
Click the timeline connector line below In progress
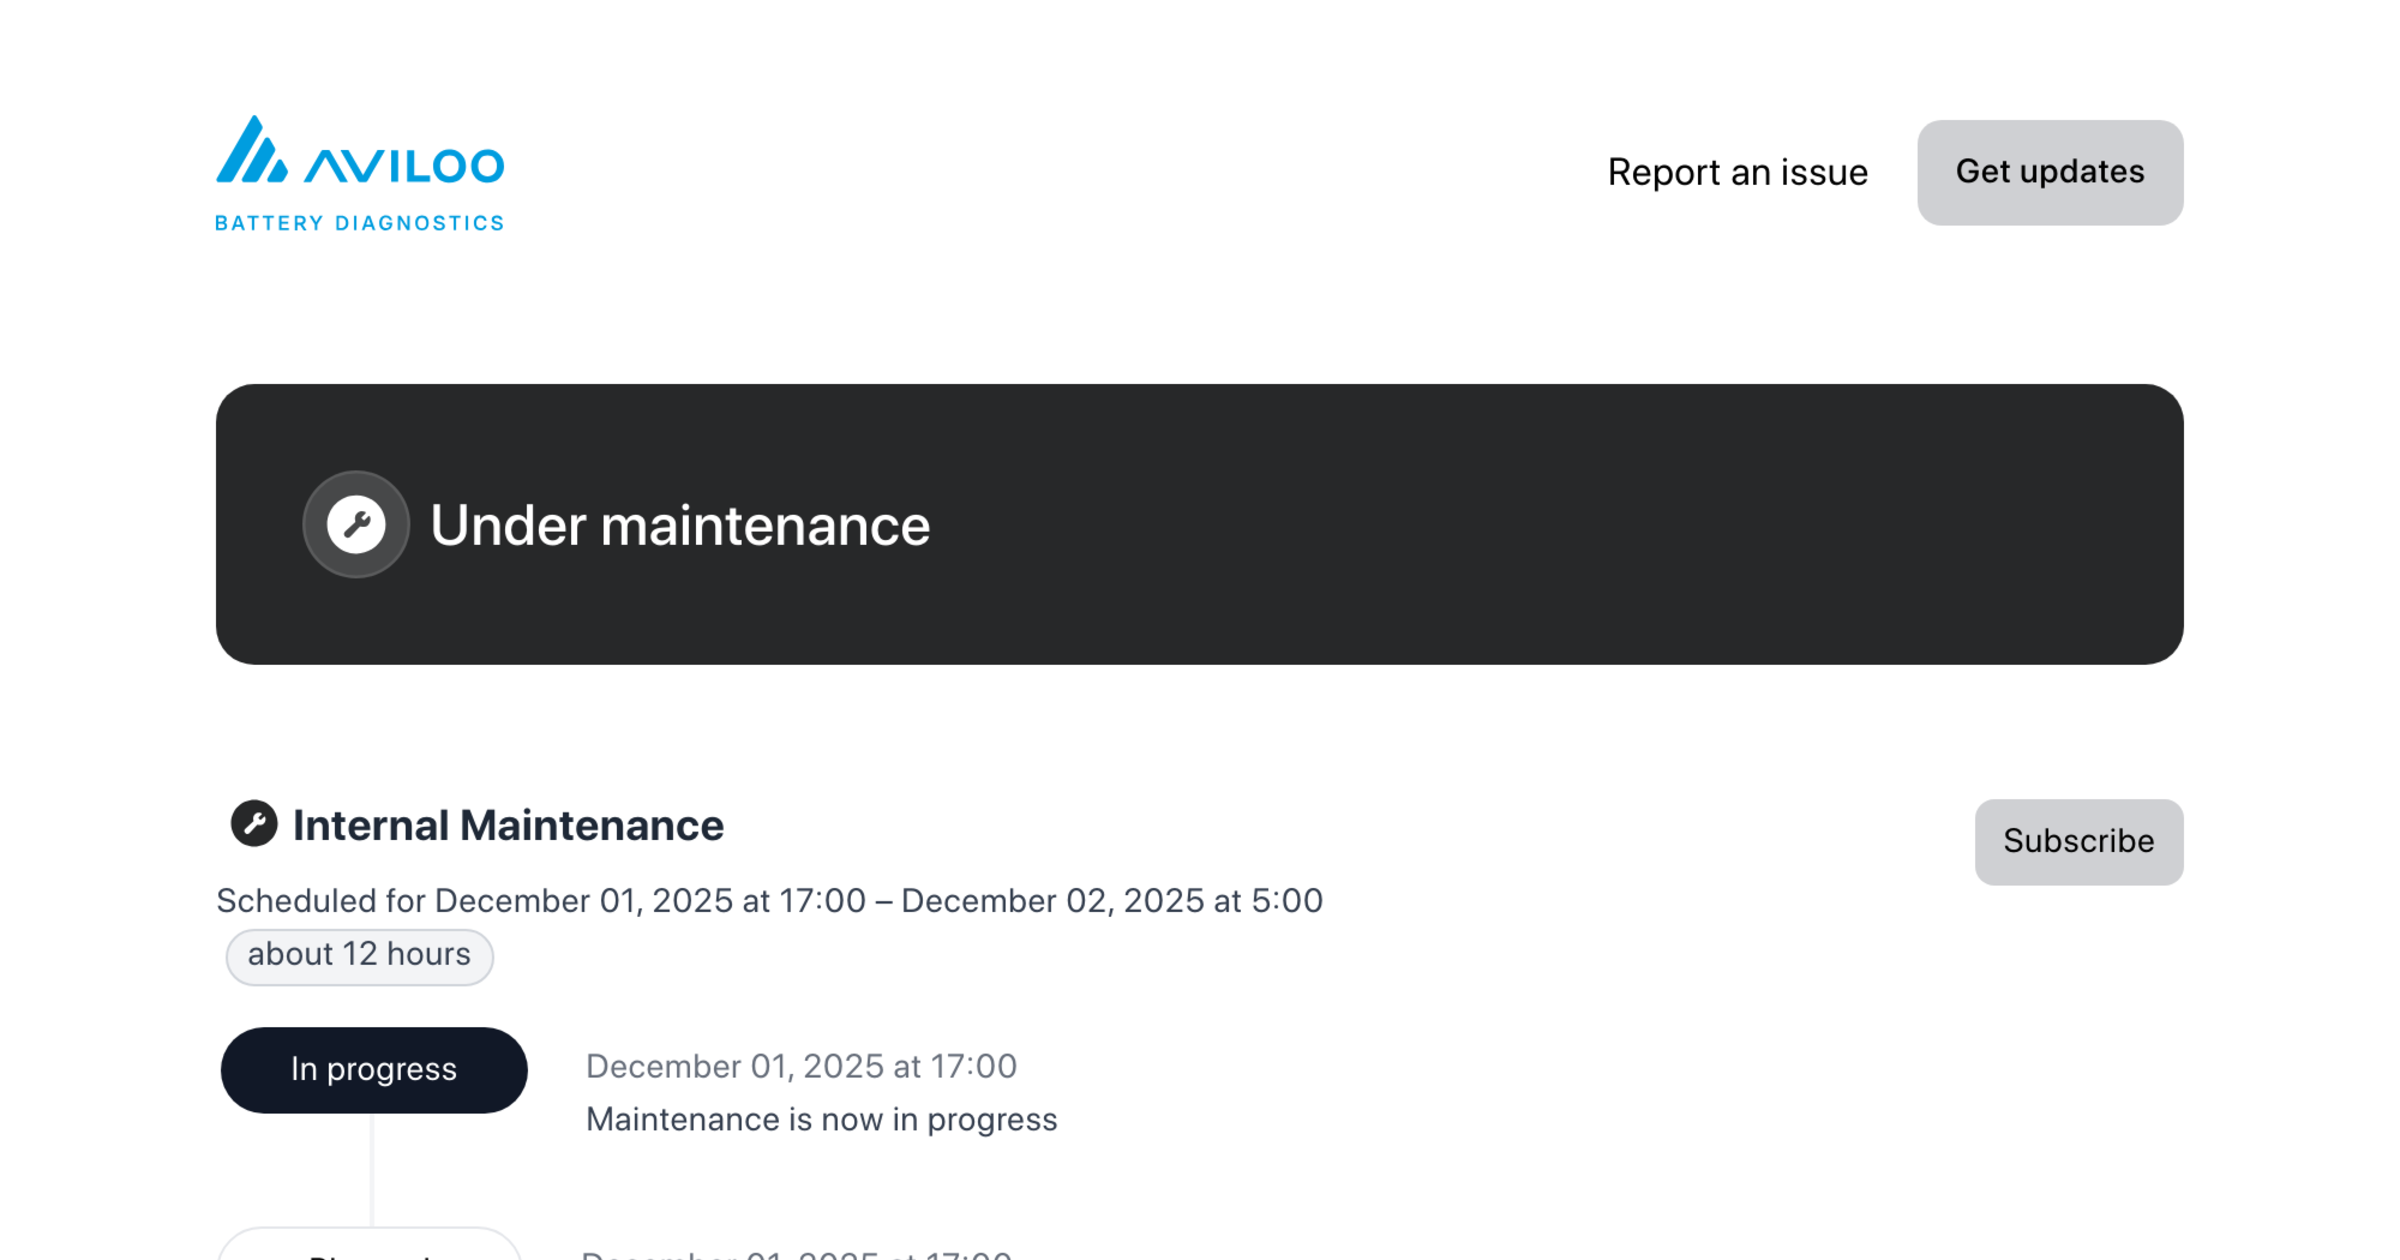372,1168
